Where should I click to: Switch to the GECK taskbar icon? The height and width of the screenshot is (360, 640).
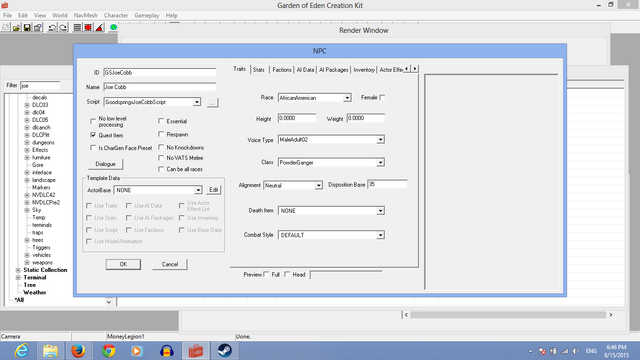196,351
